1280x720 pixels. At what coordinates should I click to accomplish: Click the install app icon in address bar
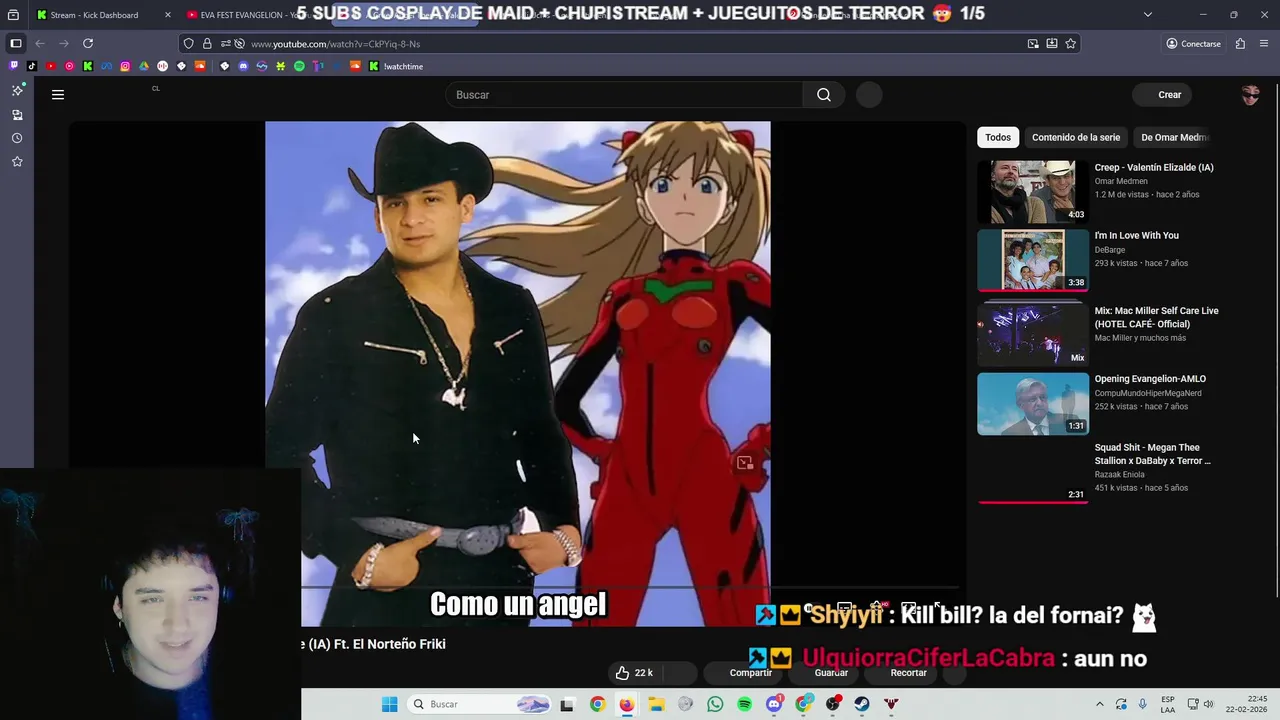point(1052,44)
